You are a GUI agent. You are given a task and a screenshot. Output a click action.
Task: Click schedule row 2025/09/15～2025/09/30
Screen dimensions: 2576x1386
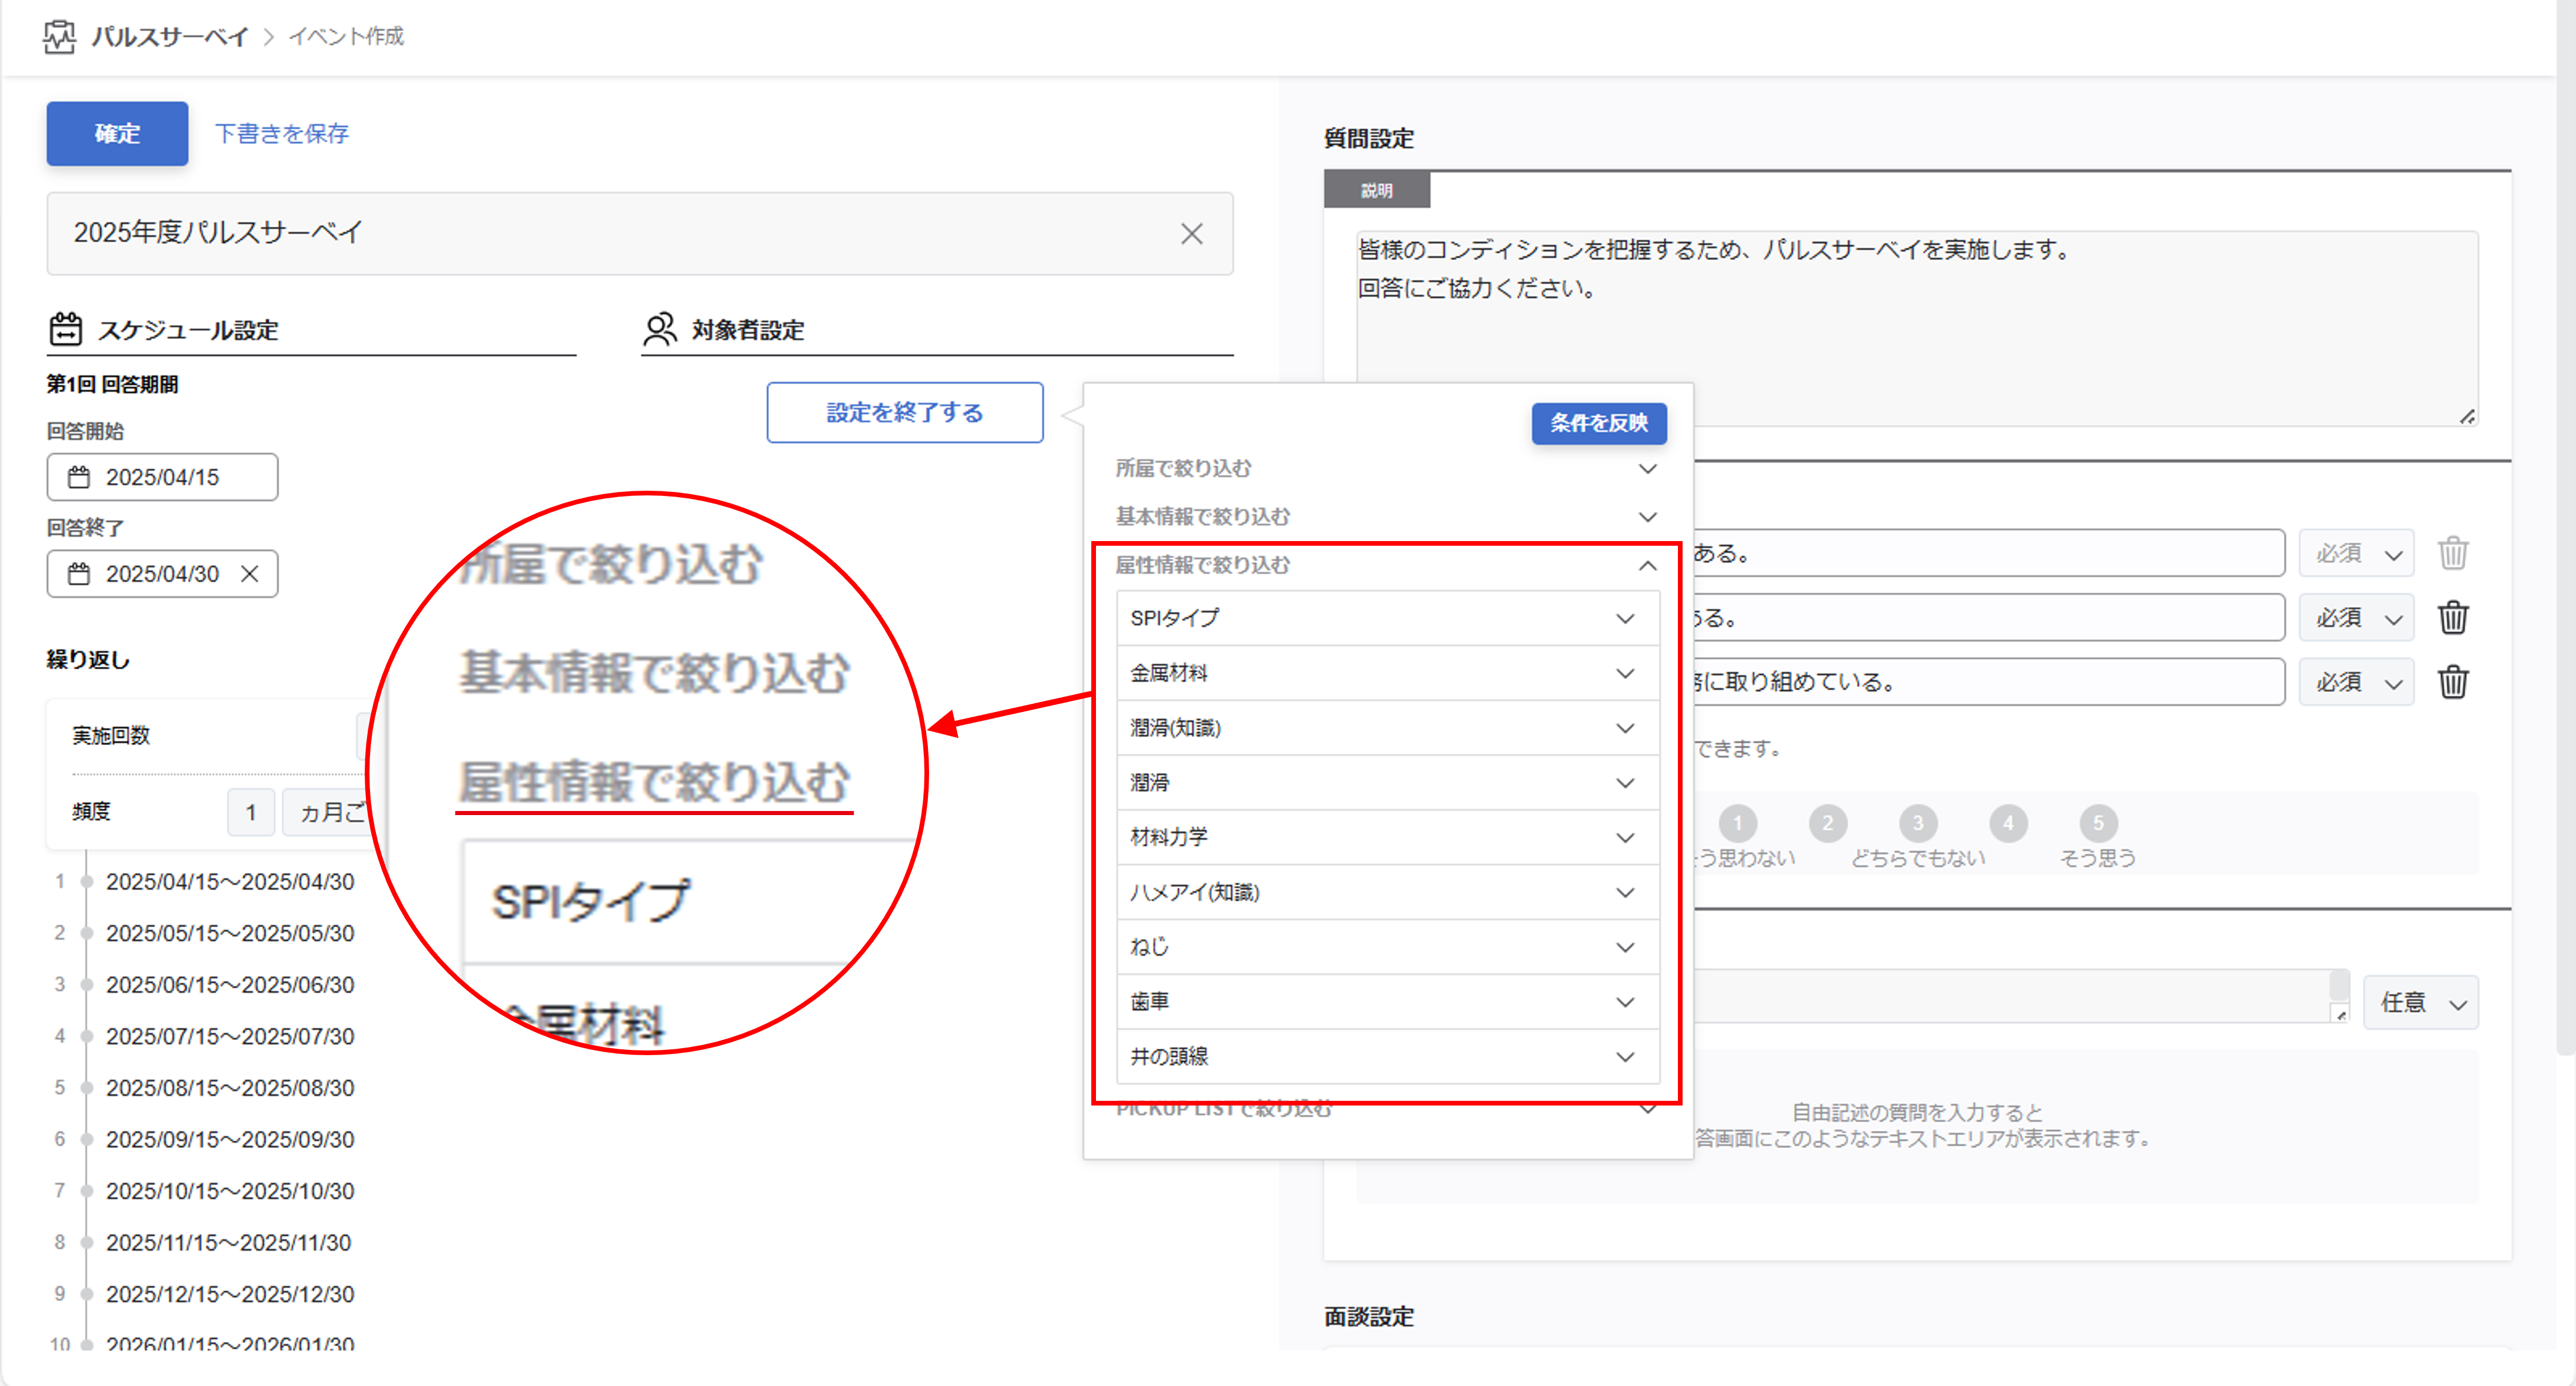click(x=230, y=1139)
